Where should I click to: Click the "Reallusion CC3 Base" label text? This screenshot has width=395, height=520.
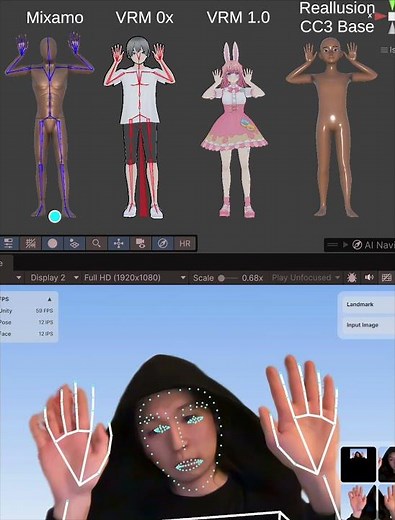[337, 17]
